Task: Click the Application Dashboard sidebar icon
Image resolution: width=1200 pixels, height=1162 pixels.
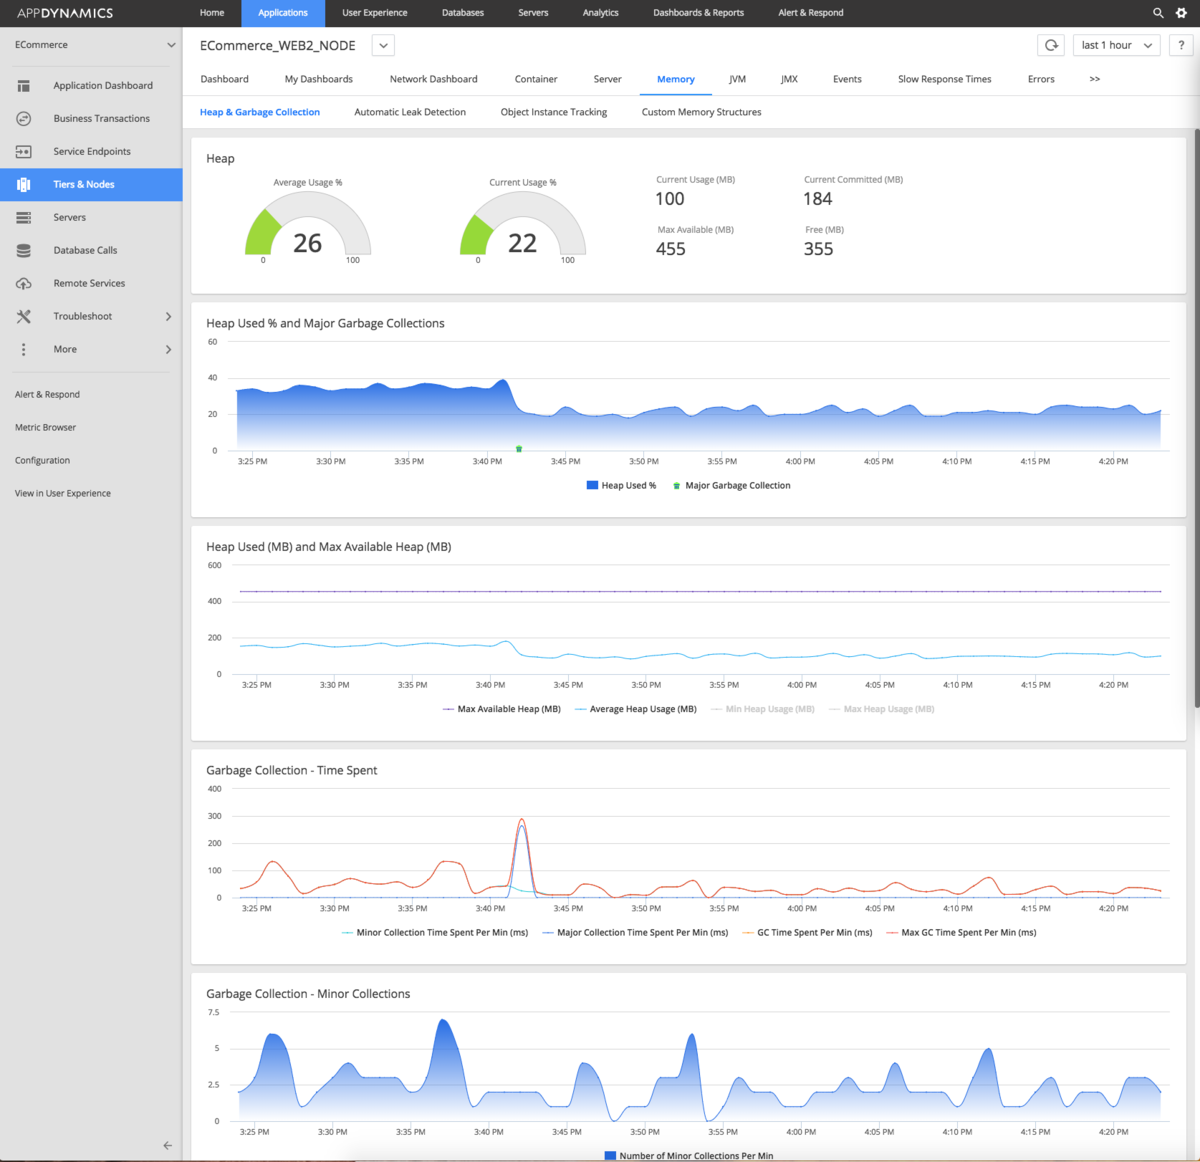Action: (x=24, y=86)
